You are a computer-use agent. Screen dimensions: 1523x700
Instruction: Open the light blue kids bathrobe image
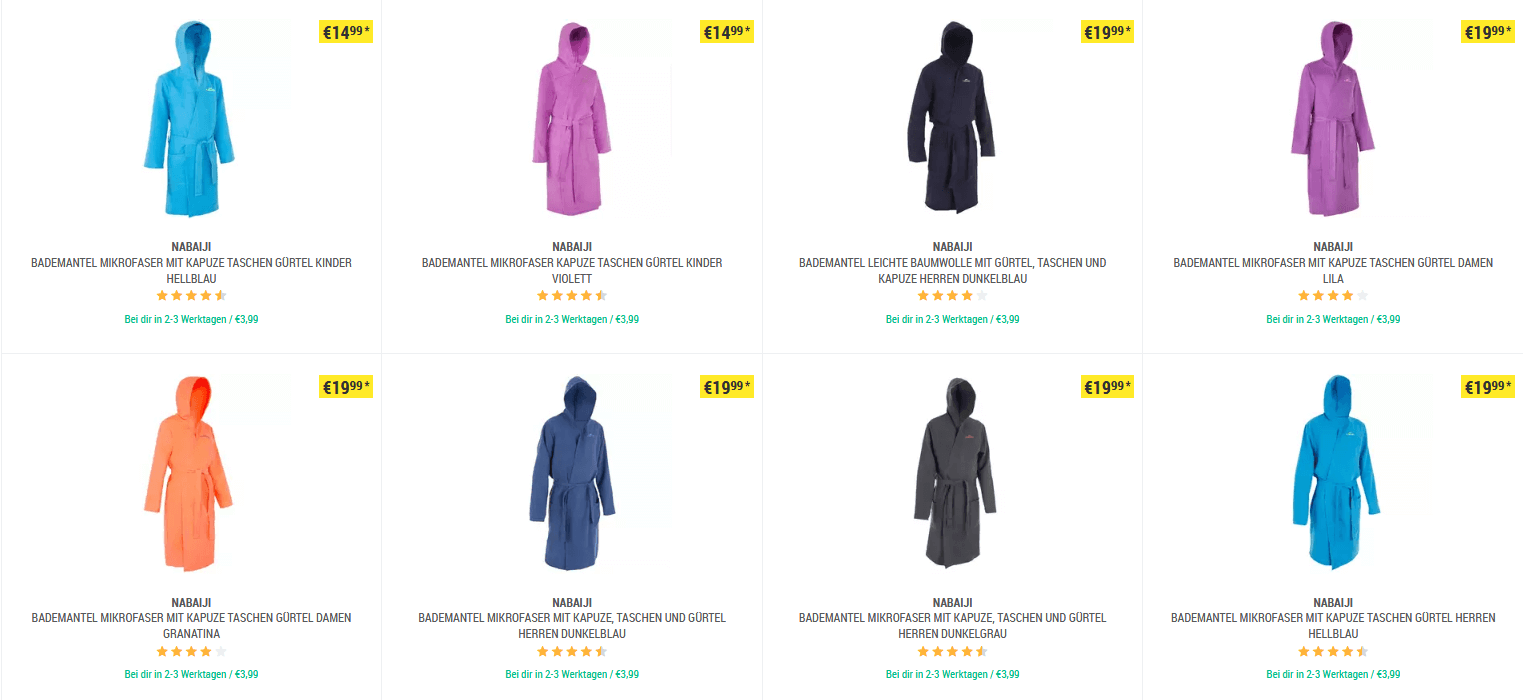click(x=190, y=118)
